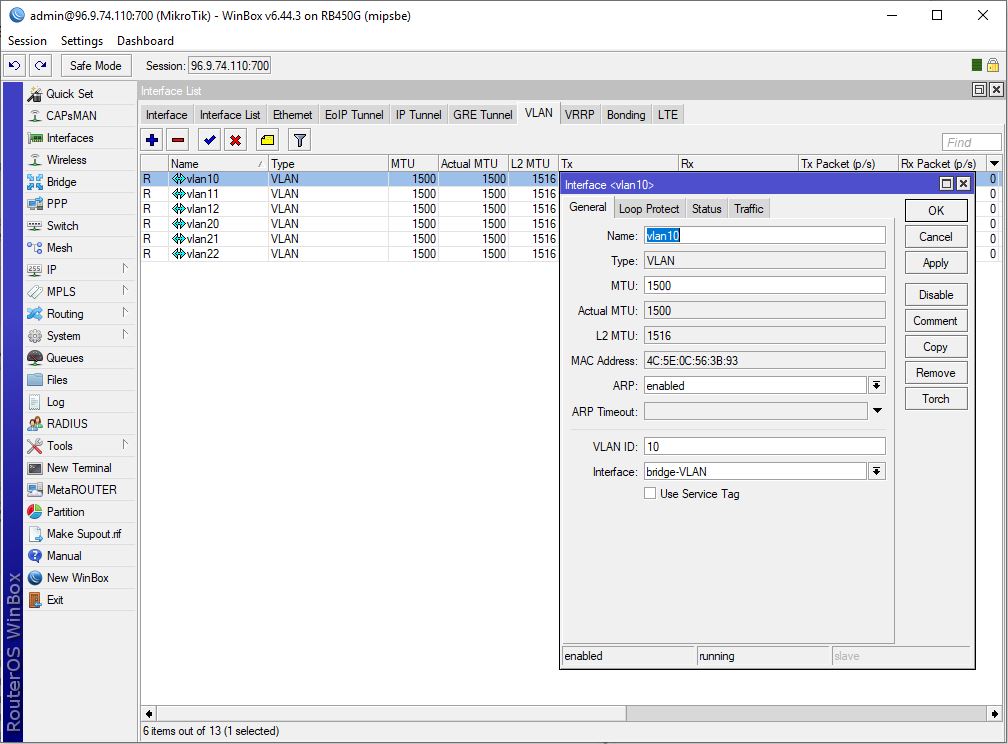Open the PPP section

point(57,204)
